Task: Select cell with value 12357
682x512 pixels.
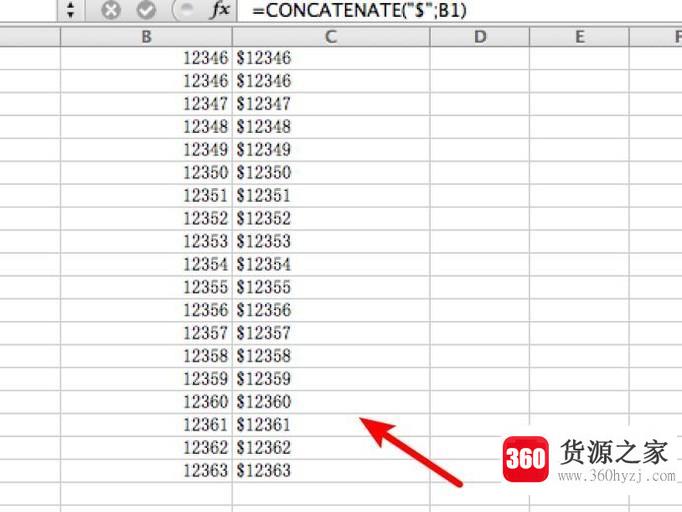Action: tap(146, 333)
